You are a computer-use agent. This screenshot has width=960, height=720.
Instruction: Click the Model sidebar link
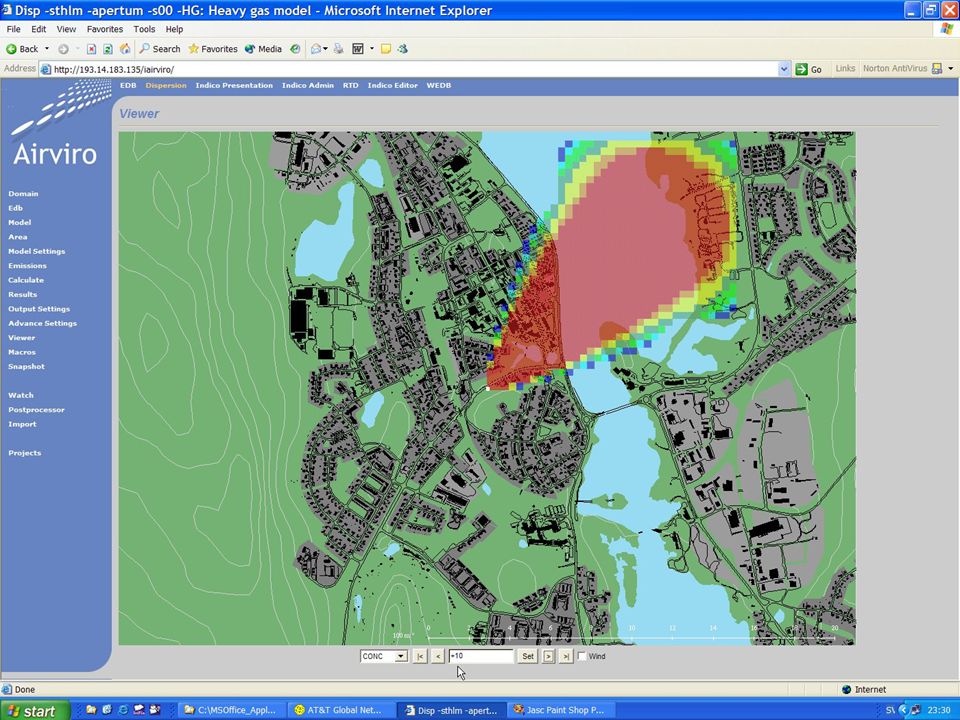click(x=20, y=222)
